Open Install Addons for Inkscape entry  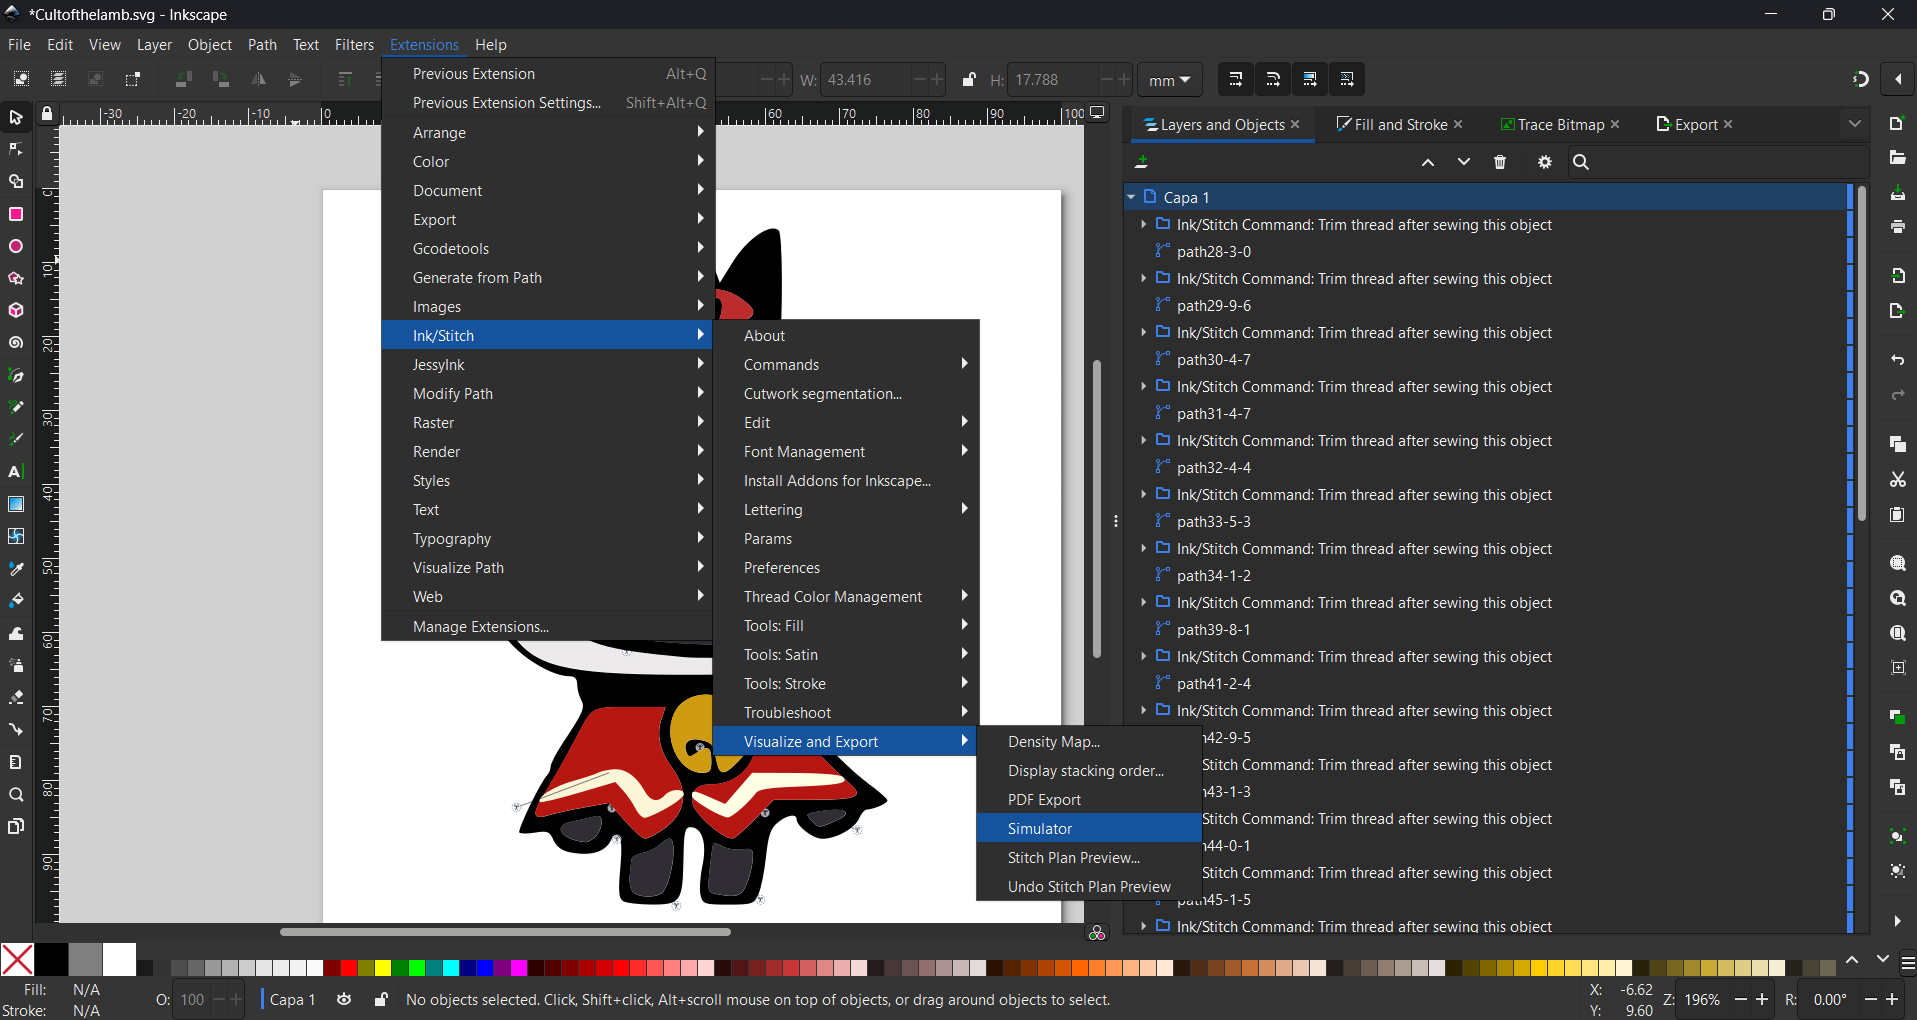[845, 480]
